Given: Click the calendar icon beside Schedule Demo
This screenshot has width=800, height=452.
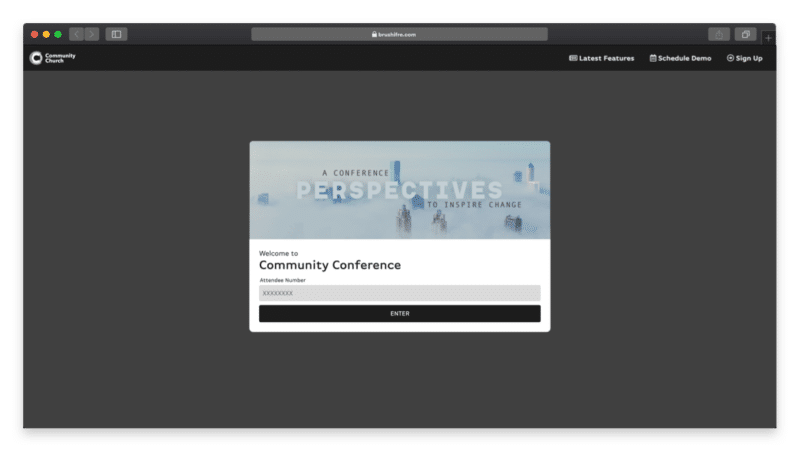Looking at the screenshot, I should 653,58.
